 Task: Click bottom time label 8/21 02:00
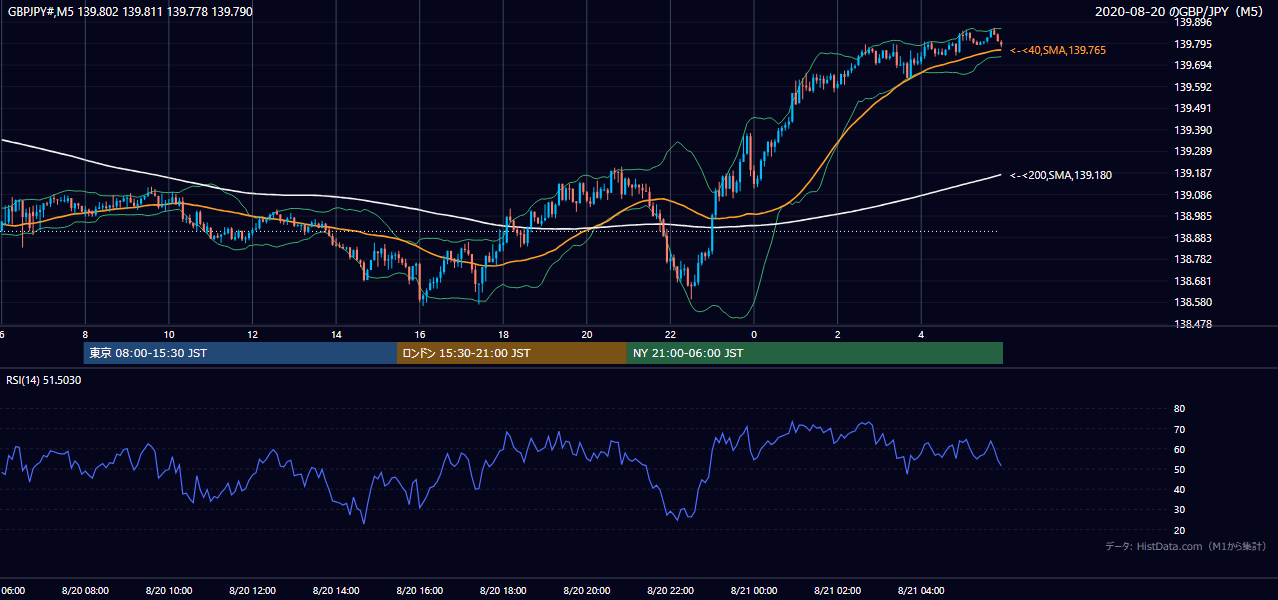838,591
